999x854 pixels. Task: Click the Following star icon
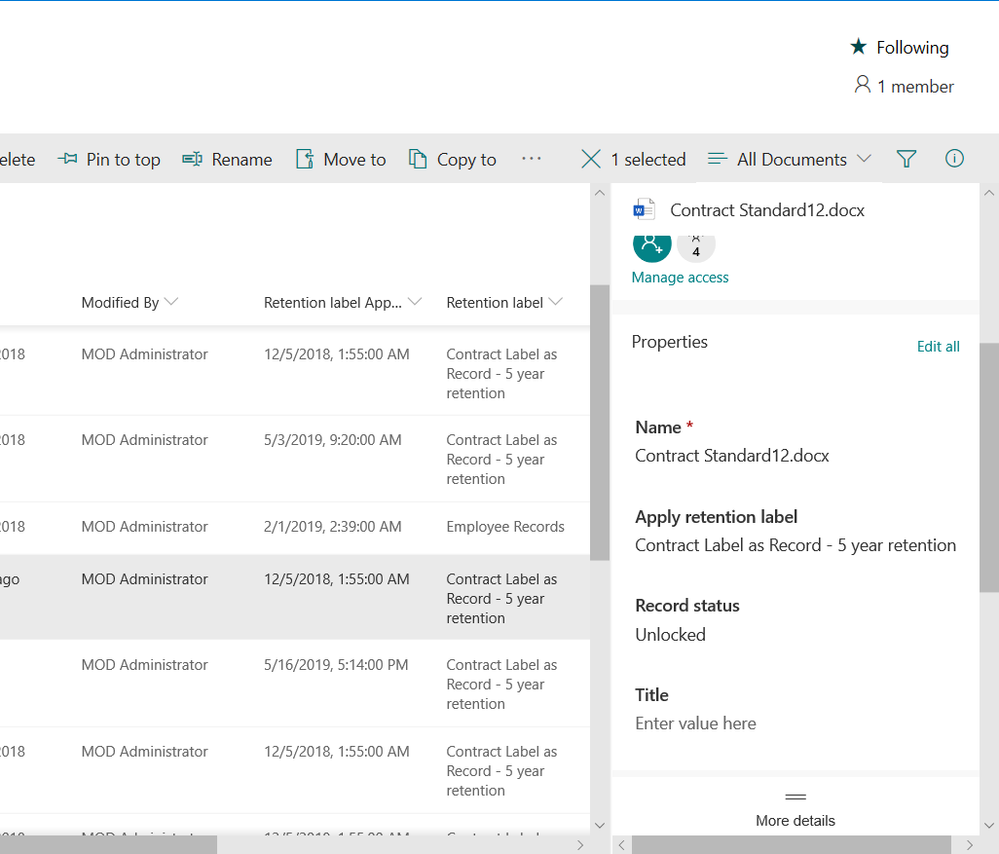pyautogui.click(x=858, y=47)
